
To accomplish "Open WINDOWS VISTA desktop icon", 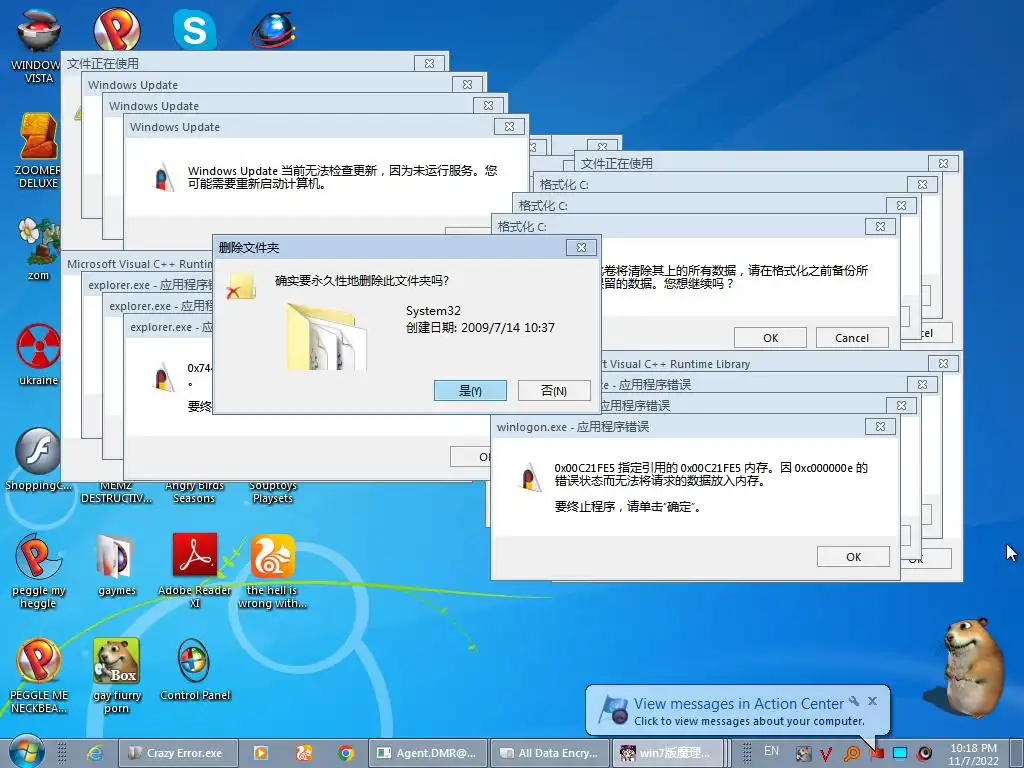I will (38, 46).
